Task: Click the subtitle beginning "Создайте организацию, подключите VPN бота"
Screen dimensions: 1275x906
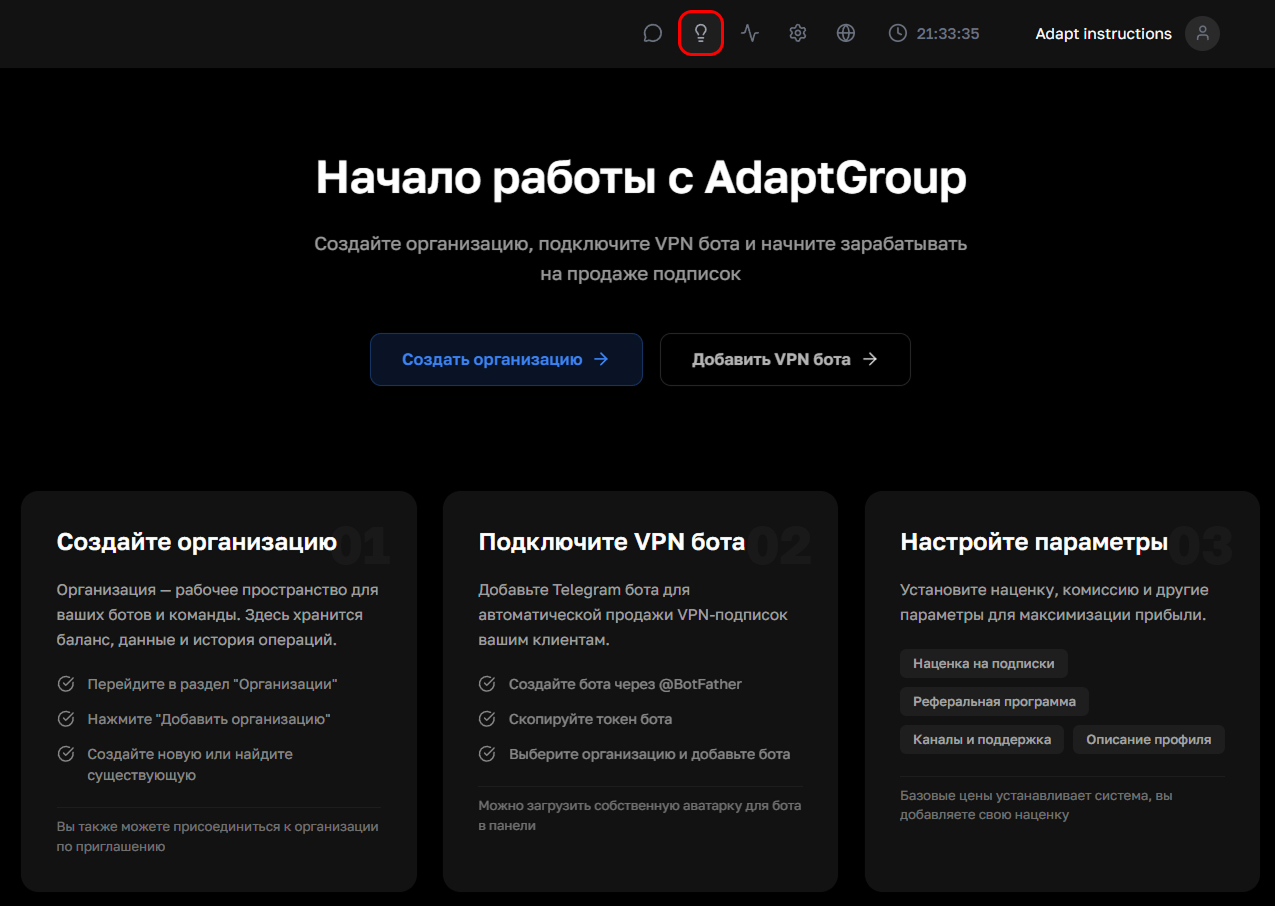Action: coord(641,258)
